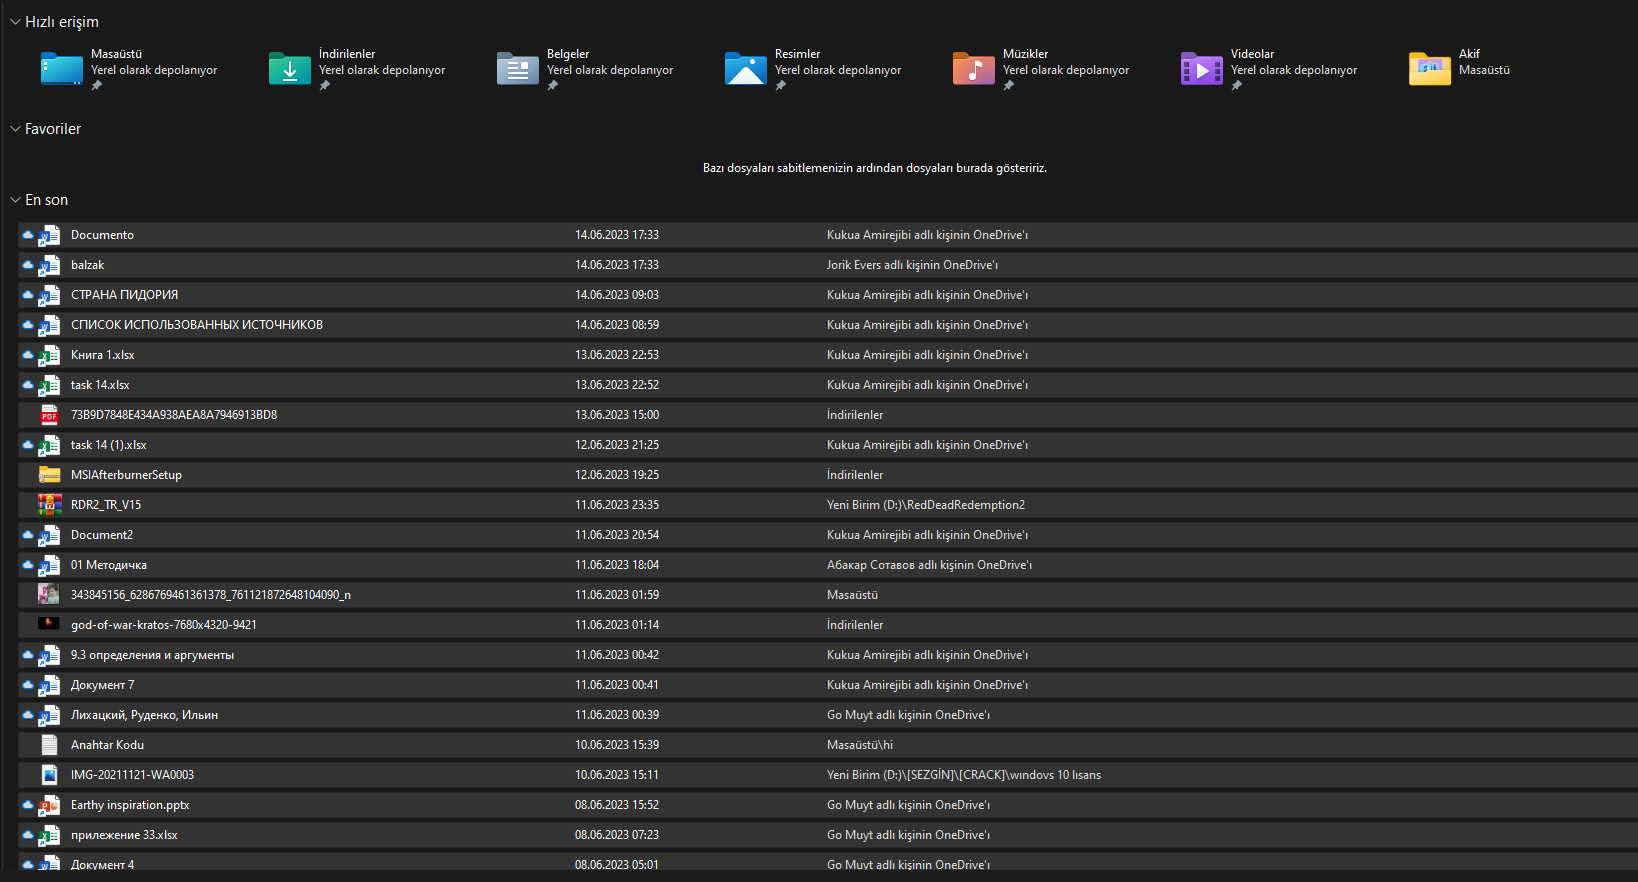Screen dimensions: 1638x882
Task: Collapse the En son recent files section
Action: pyautogui.click(x=15, y=200)
